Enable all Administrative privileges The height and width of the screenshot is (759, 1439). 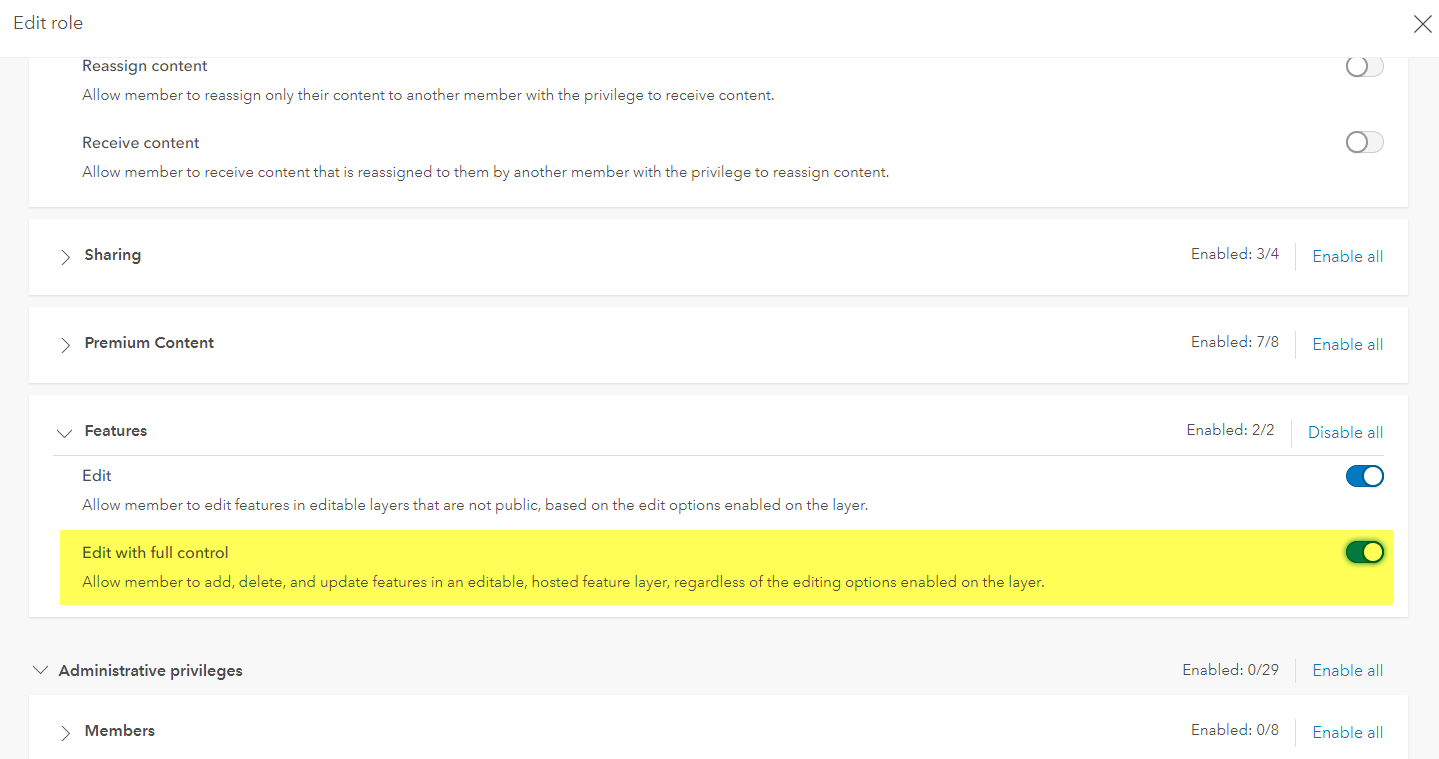point(1347,671)
